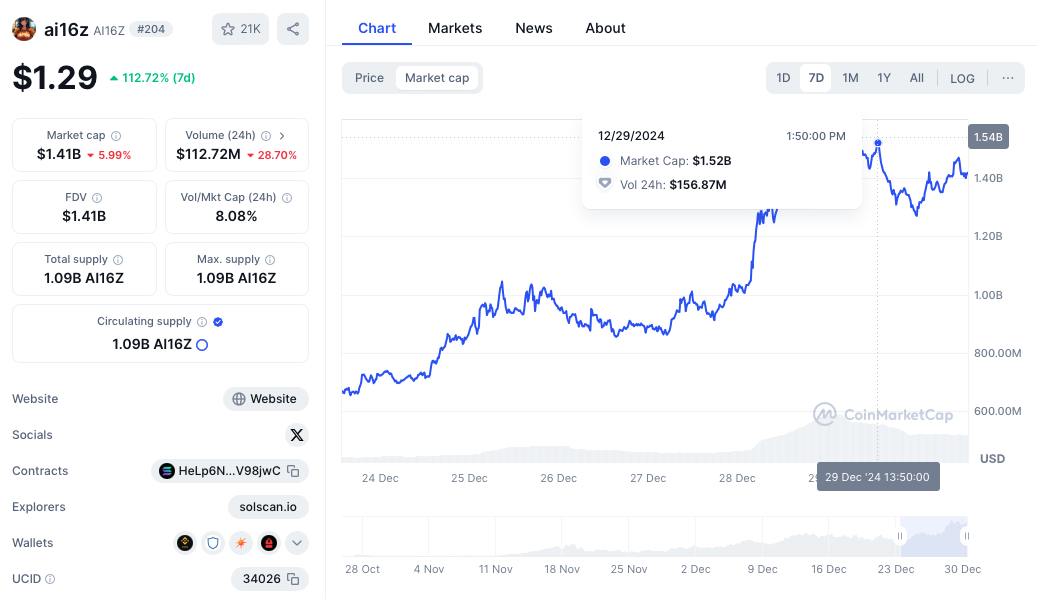Screen dimensions: 1037x599
Task: Click the FDV info icon
Action: [97, 198]
